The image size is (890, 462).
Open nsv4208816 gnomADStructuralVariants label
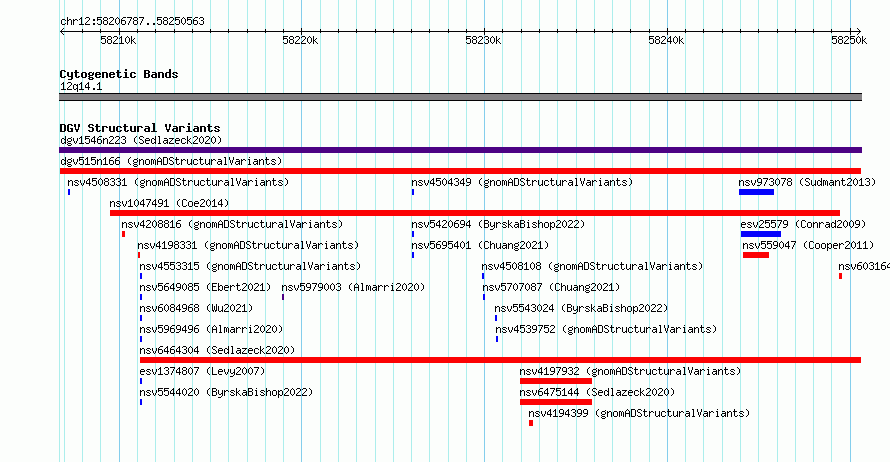[x=232, y=224]
